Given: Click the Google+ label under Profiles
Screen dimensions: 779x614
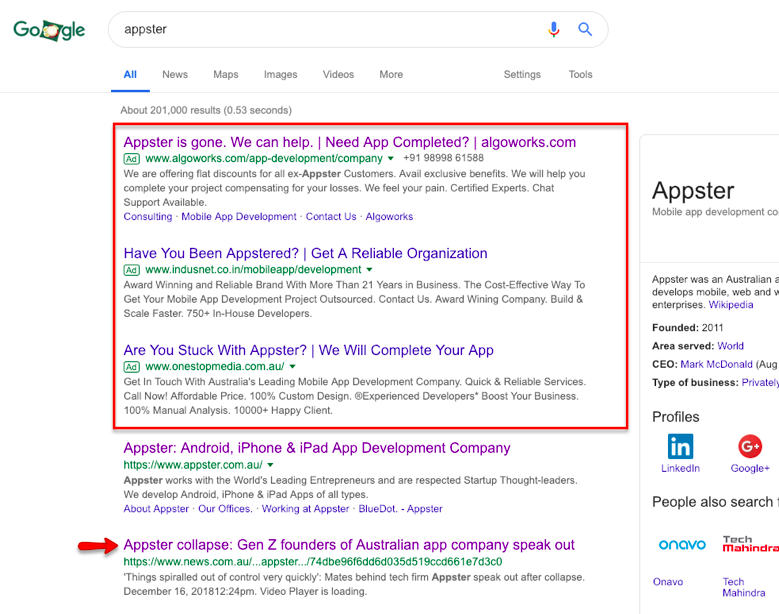Looking at the screenshot, I should (x=750, y=468).
